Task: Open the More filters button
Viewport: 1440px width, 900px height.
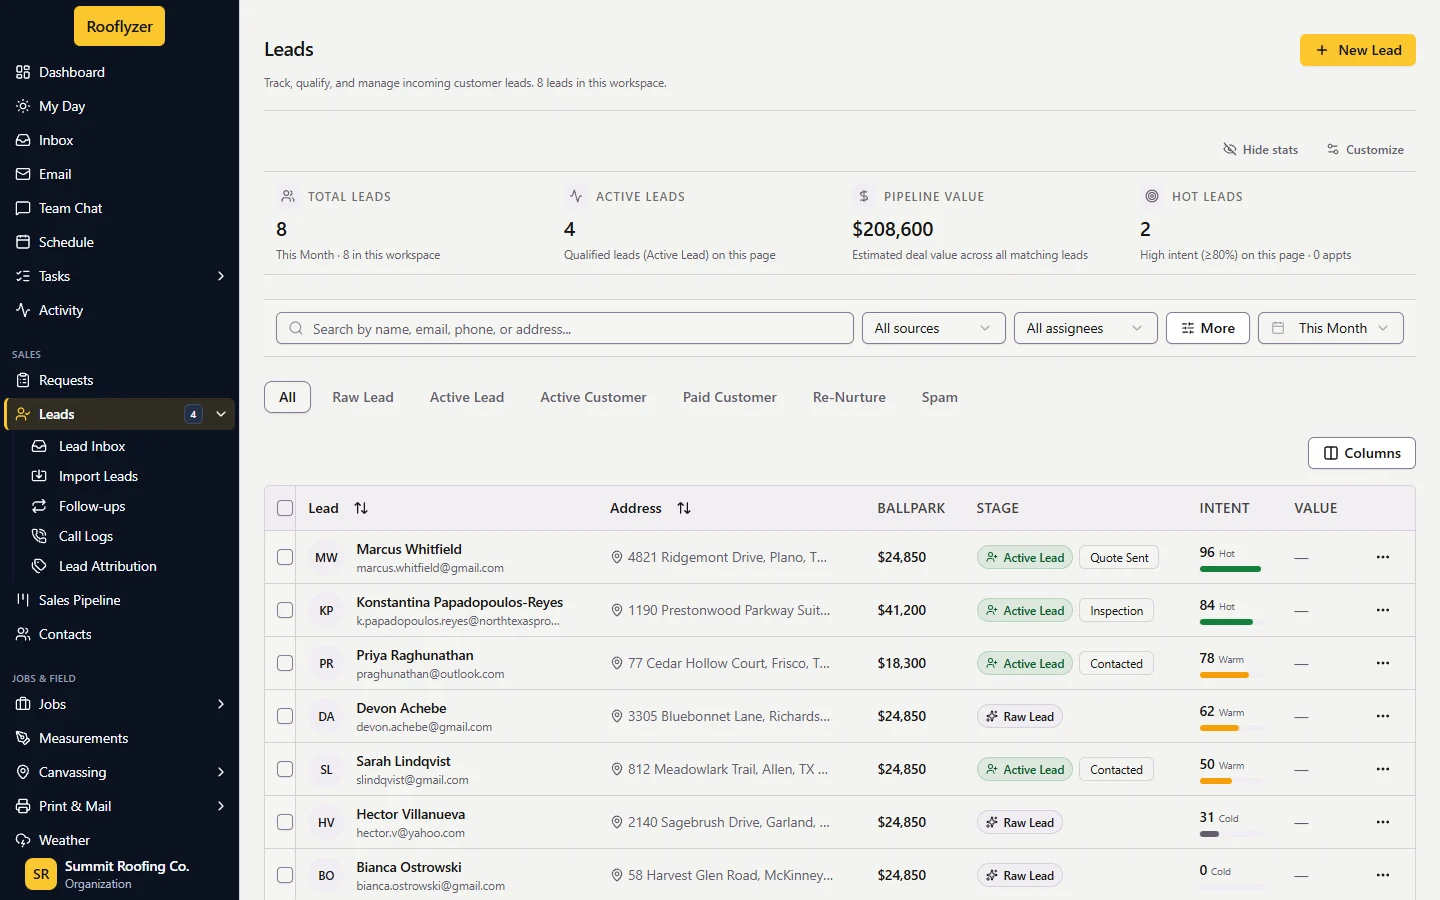Action: tap(1208, 328)
